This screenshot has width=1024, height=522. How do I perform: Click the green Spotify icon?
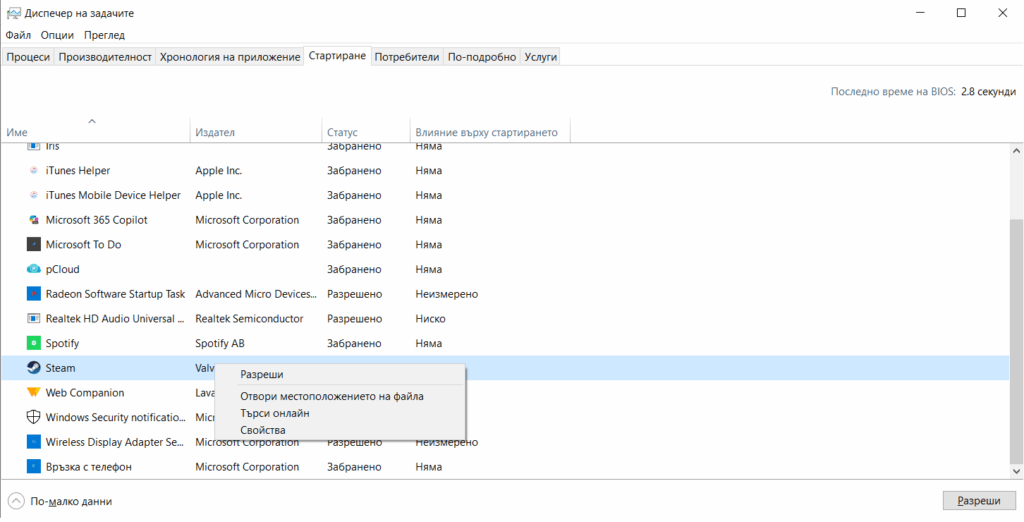click(x=33, y=343)
